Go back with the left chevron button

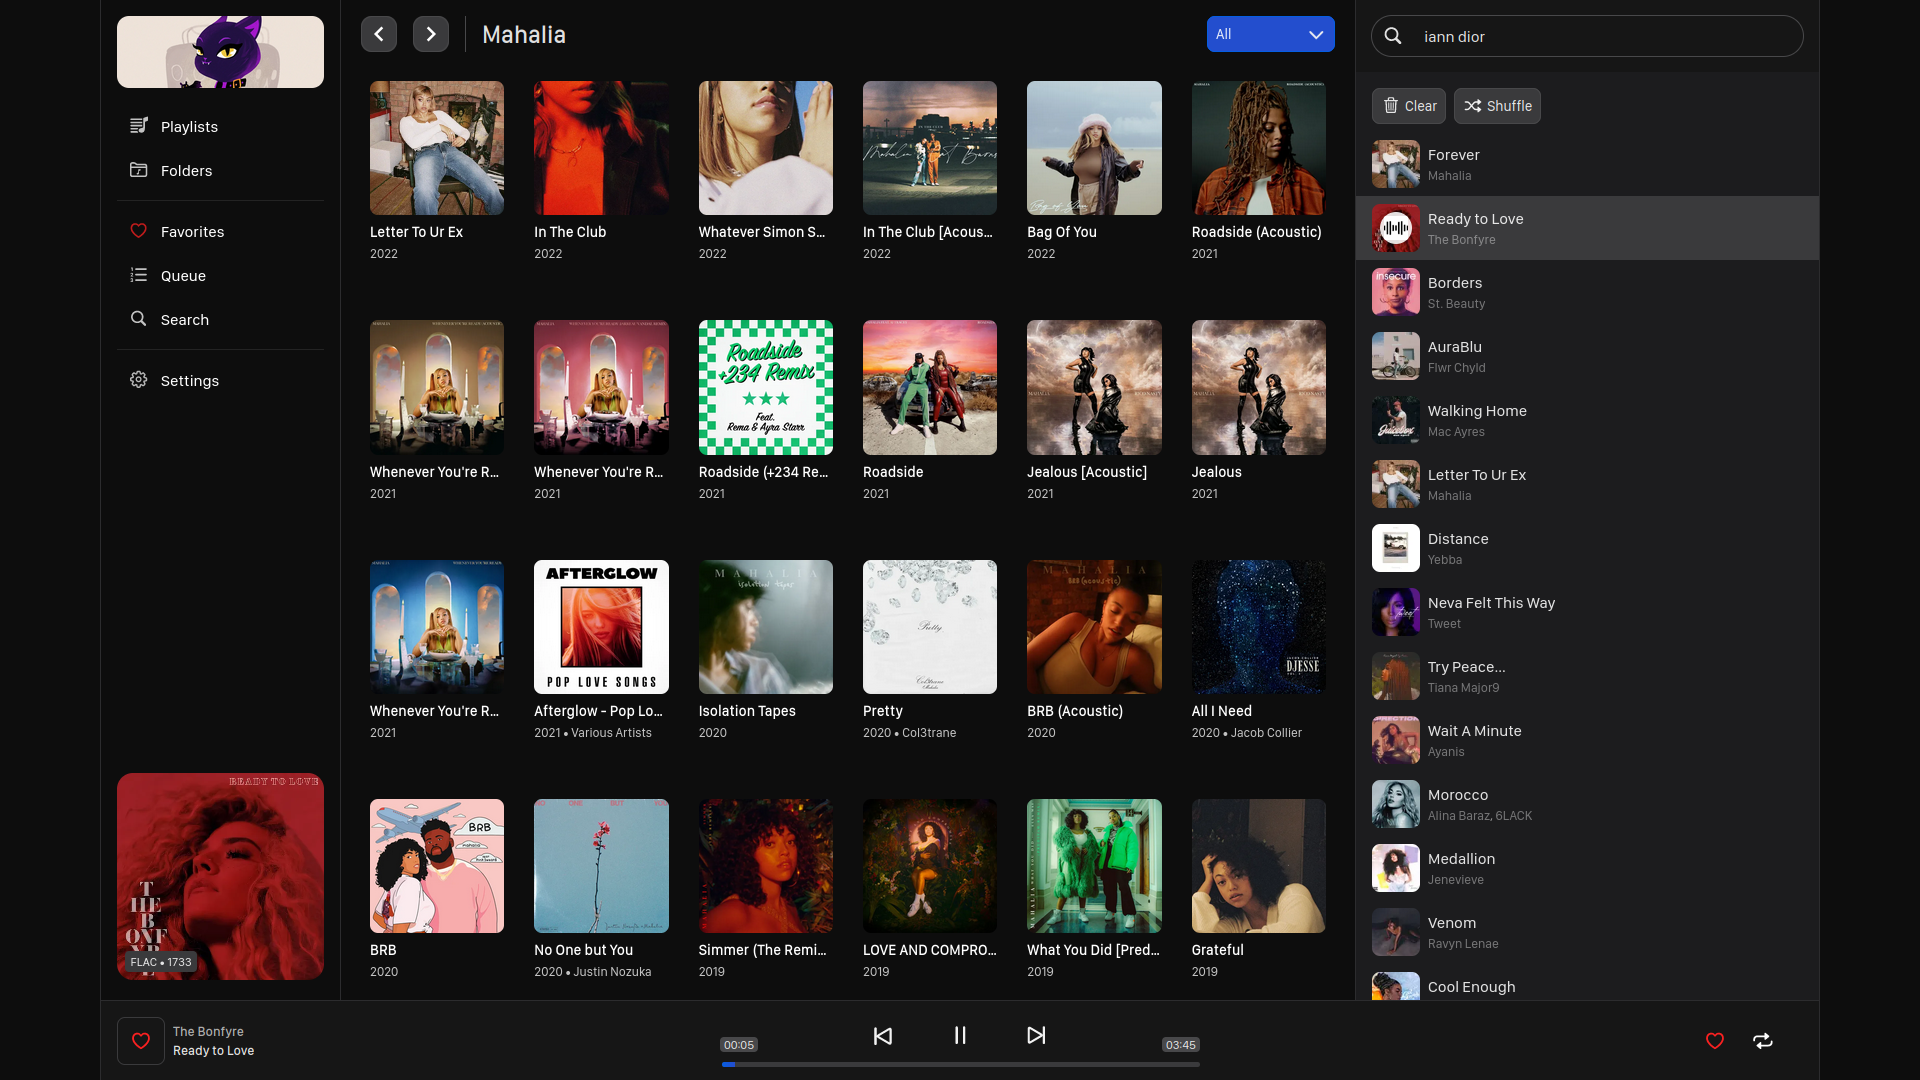(378, 34)
